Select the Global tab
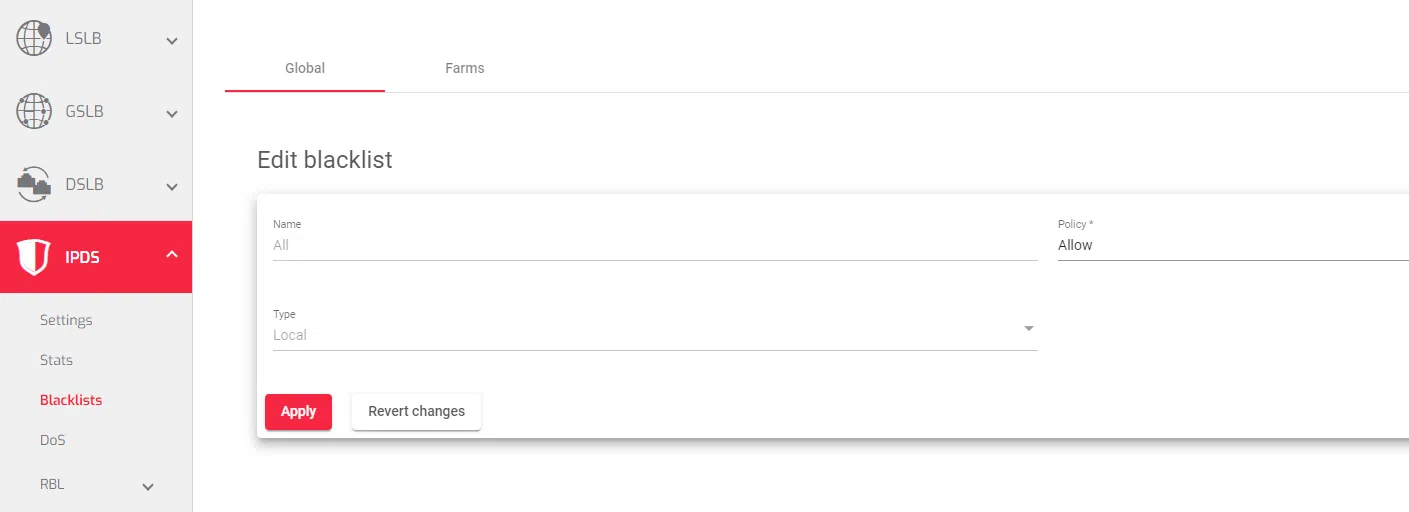This screenshot has width=1409, height=512. pos(305,68)
